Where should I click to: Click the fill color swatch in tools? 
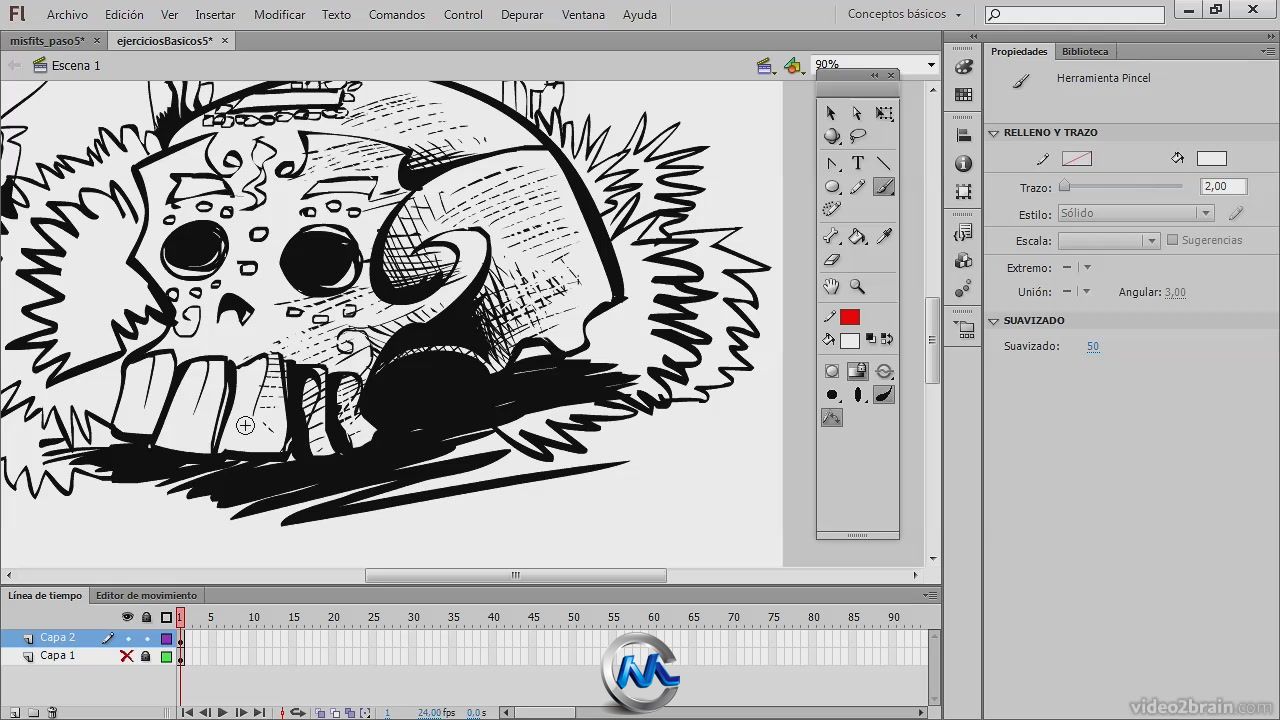point(850,341)
